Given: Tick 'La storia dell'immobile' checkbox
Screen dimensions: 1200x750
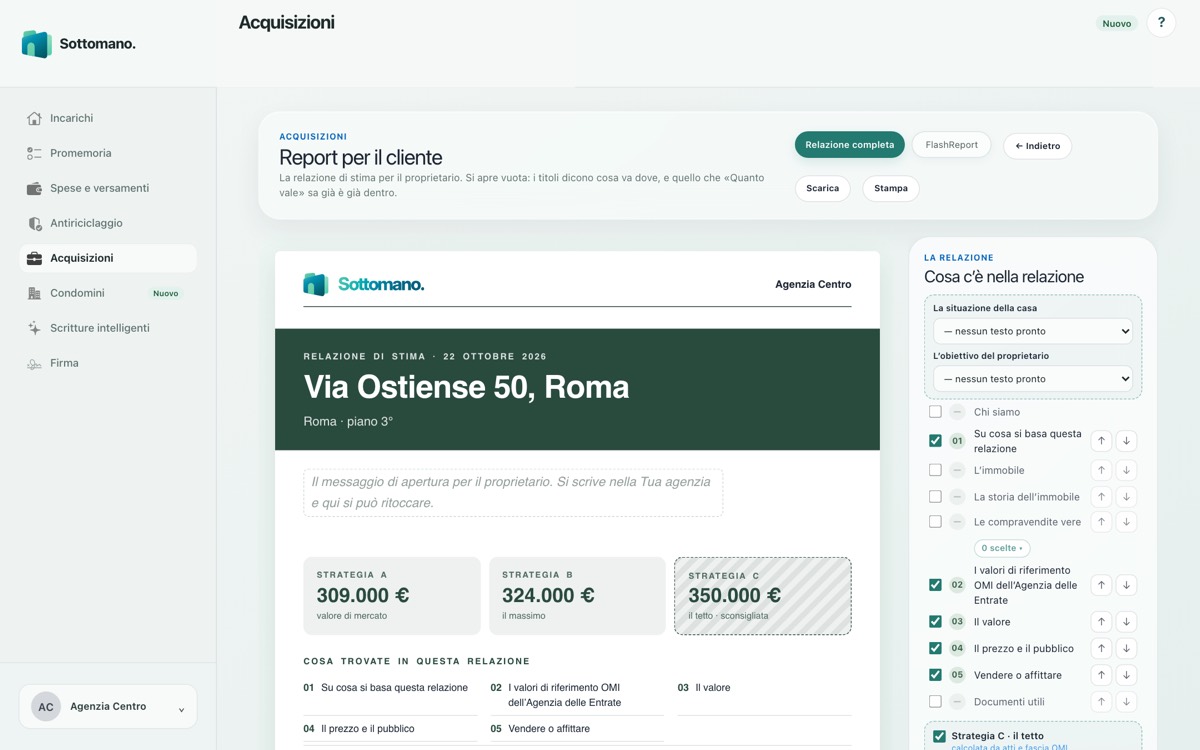Looking at the screenshot, I should pyautogui.click(x=935, y=496).
